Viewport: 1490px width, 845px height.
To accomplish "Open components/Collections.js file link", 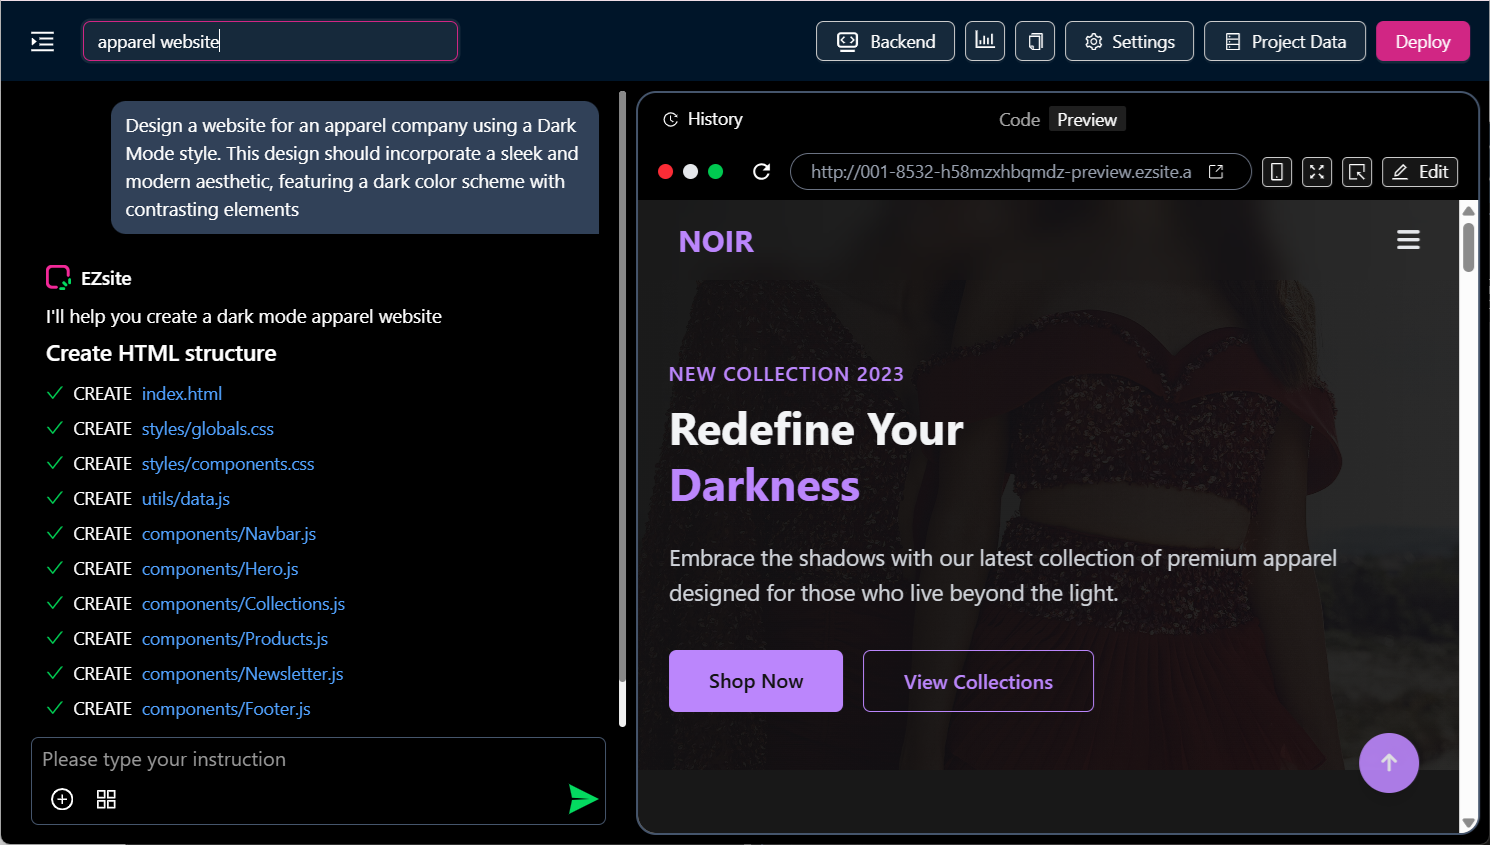I will [x=243, y=604].
